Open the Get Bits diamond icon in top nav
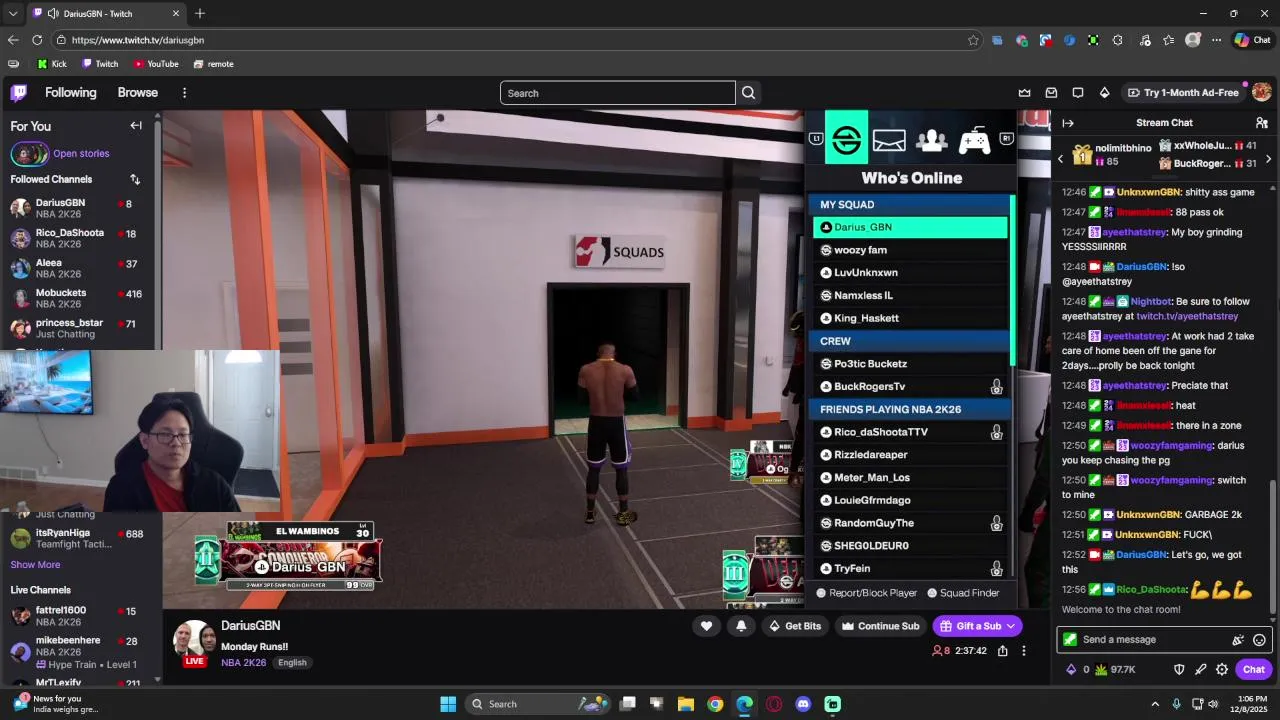The height and width of the screenshot is (720, 1280). (x=1104, y=93)
